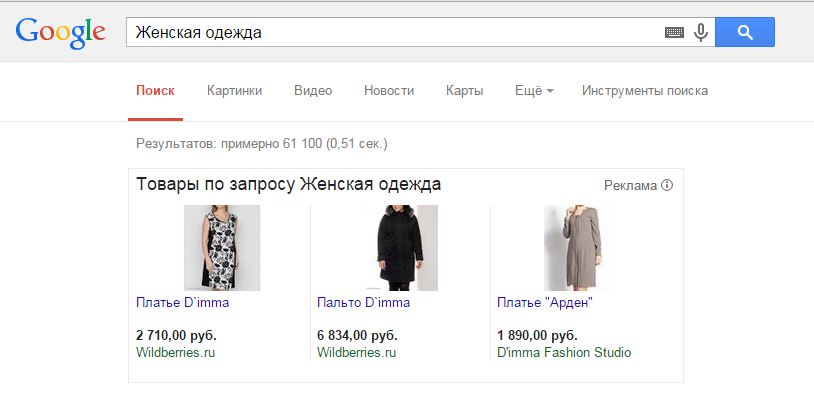This screenshot has height=397, width=814.
Task: Open Инструменты поиска options
Action: coord(645,91)
